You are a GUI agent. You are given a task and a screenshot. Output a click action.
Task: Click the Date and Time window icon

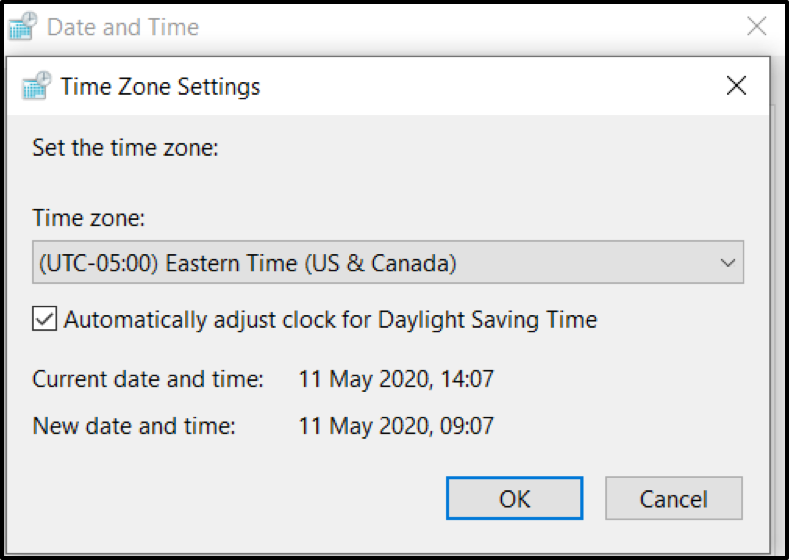coord(24,27)
